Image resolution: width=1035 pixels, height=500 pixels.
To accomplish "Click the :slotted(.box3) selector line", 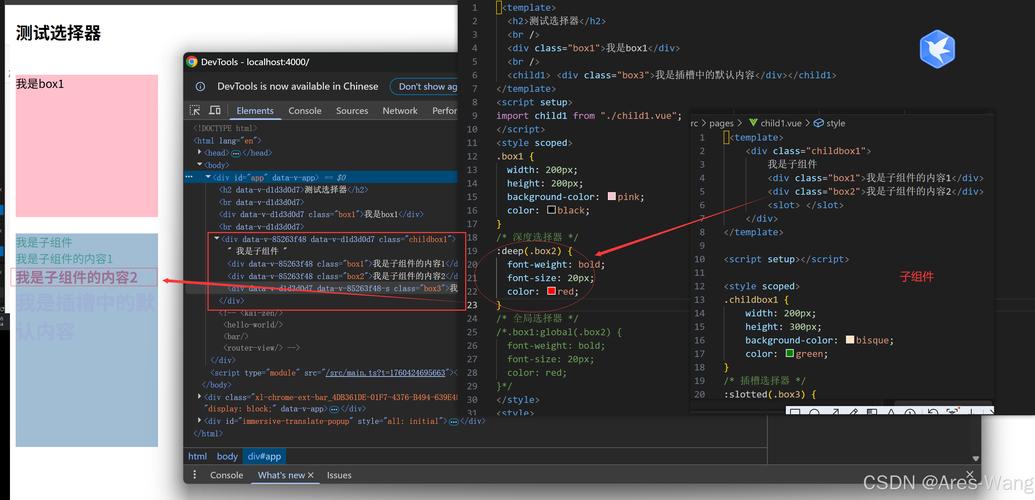I will point(770,394).
